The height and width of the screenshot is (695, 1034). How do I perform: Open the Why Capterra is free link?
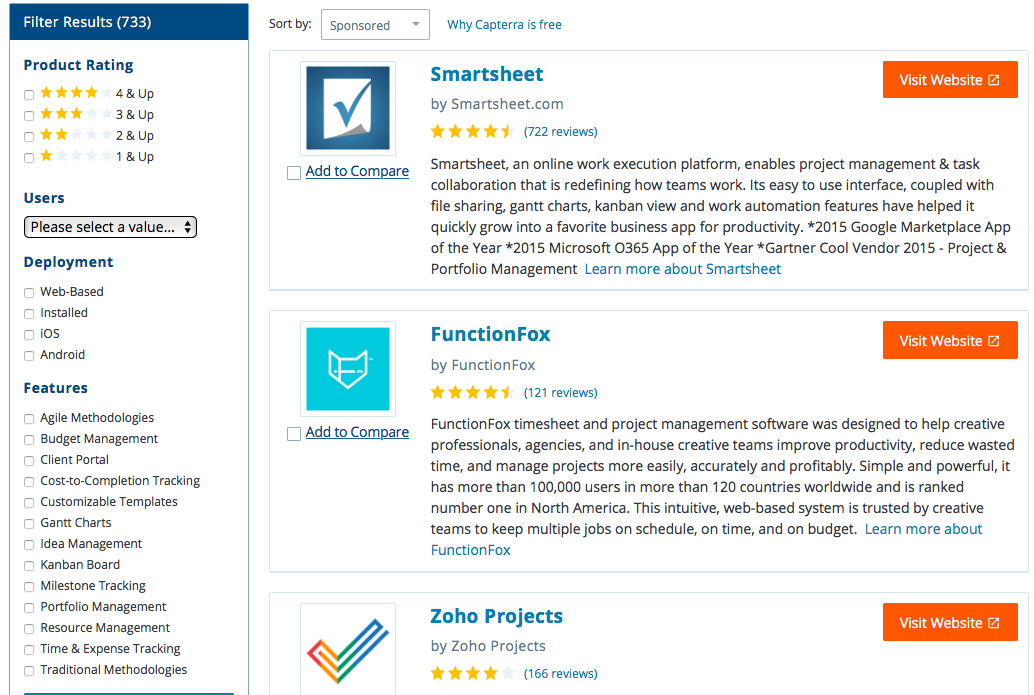click(504, 24)
